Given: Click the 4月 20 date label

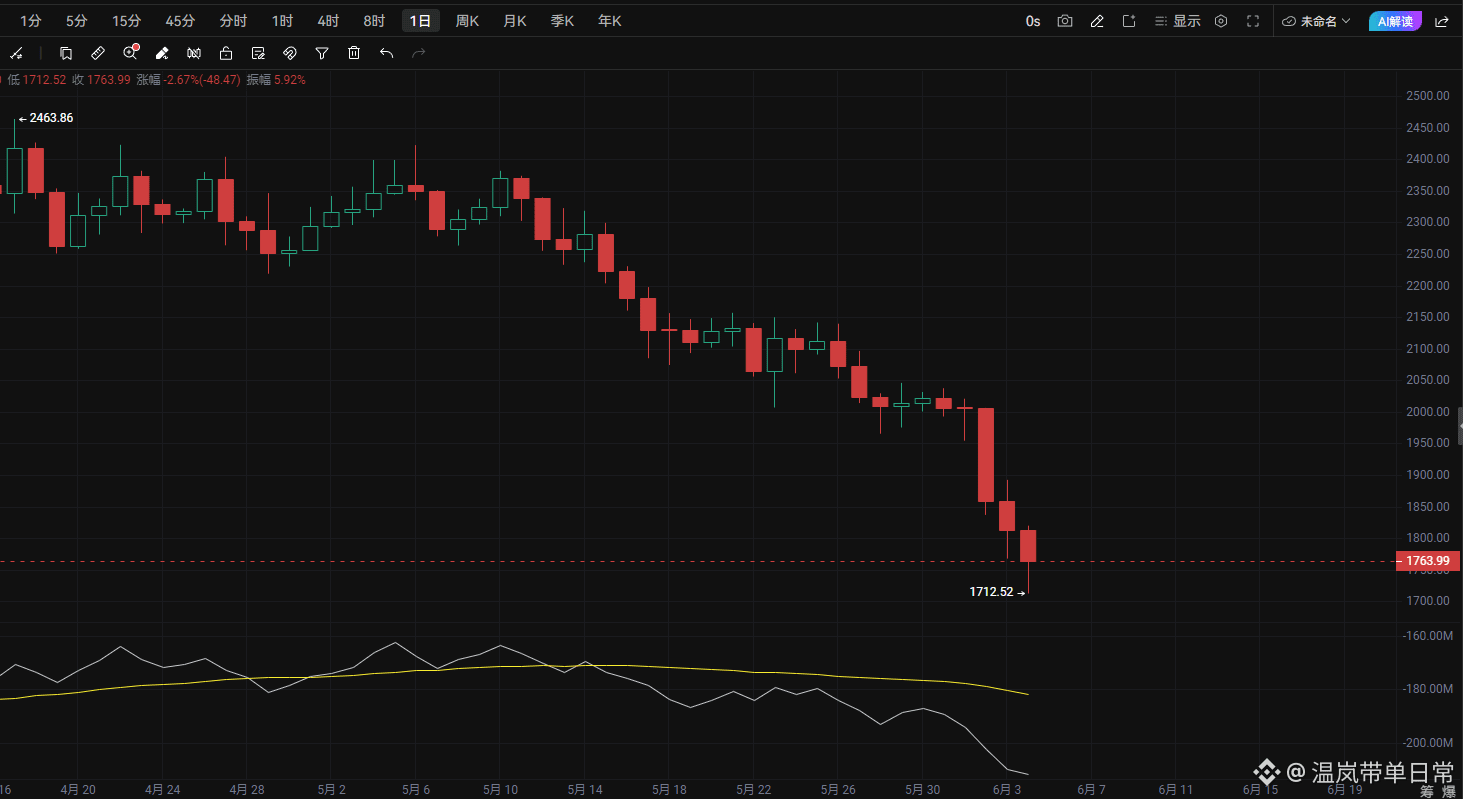Looking at the screenshot, I should (x=77, y=789).
